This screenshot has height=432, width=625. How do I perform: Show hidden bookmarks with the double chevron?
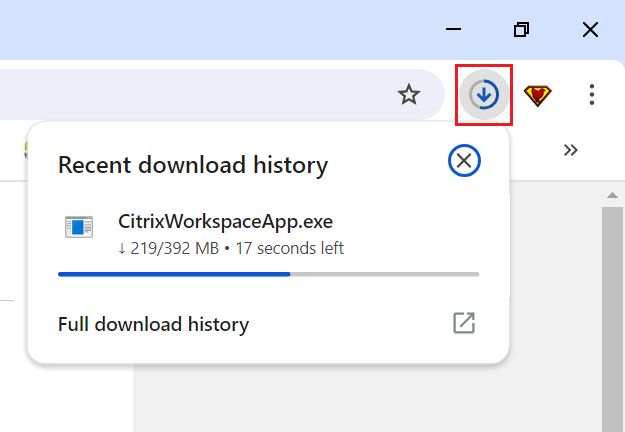(x=570, y=150)
